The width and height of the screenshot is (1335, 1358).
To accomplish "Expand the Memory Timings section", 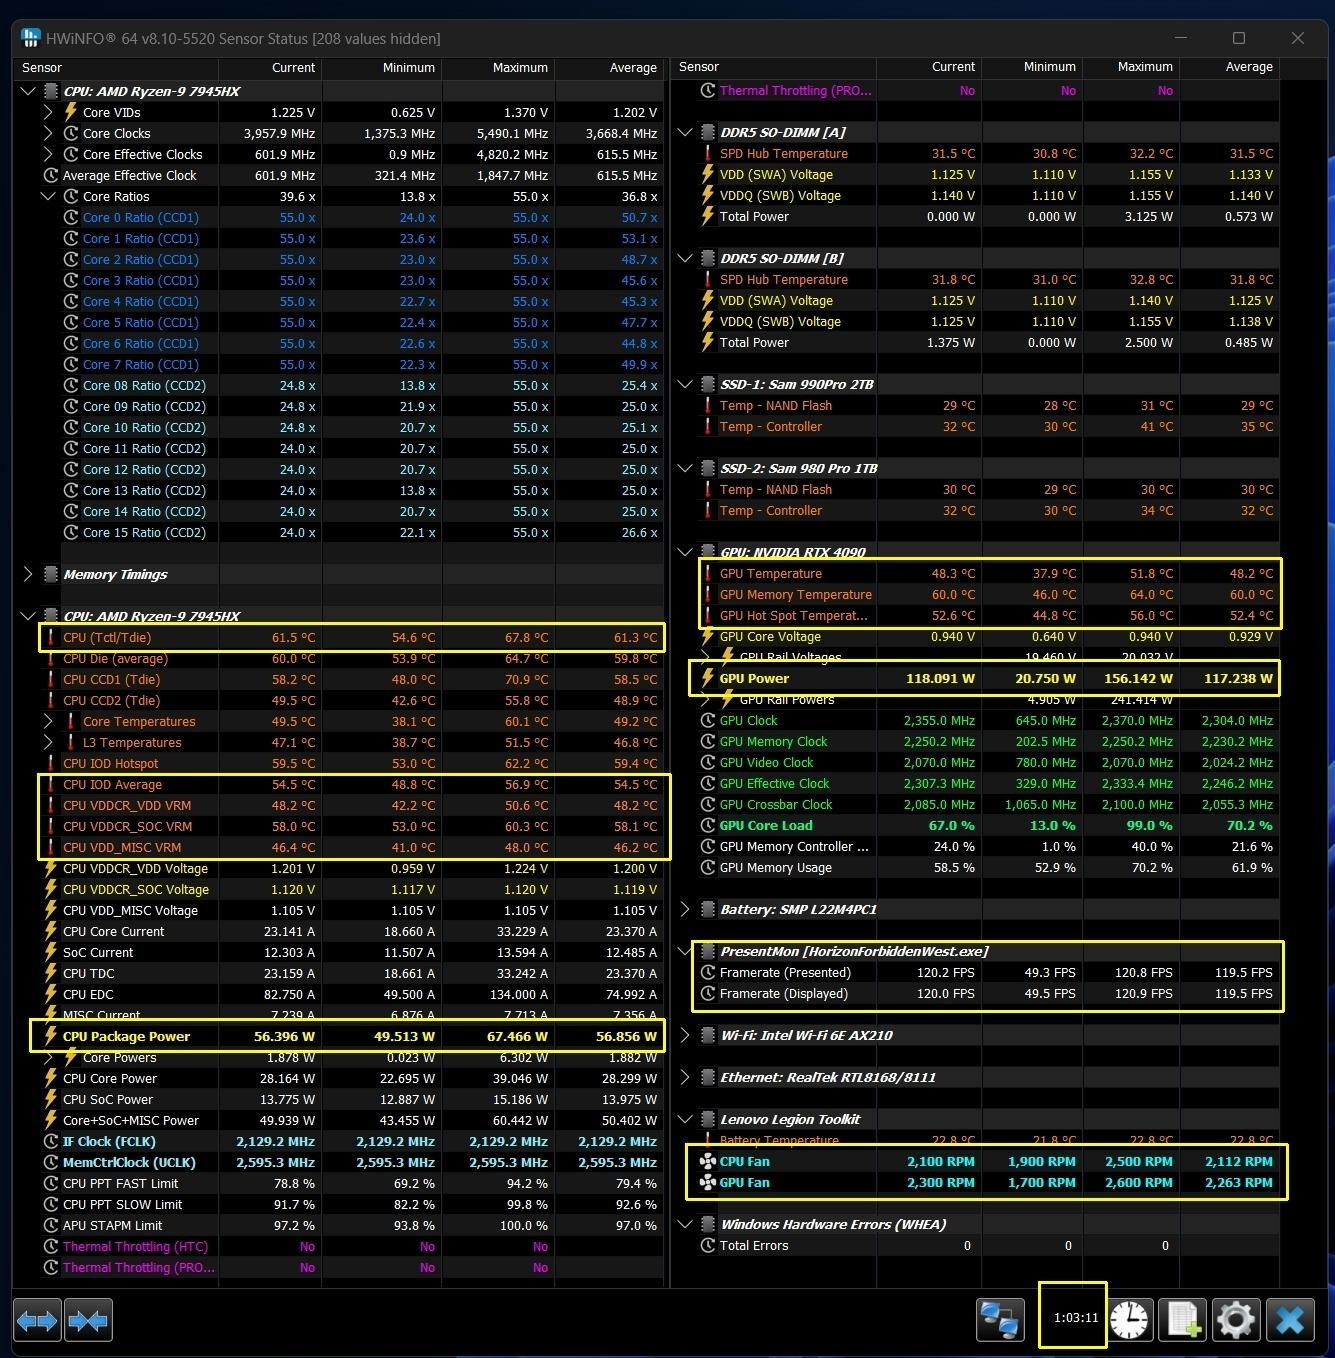I will [x=28, y=575].
